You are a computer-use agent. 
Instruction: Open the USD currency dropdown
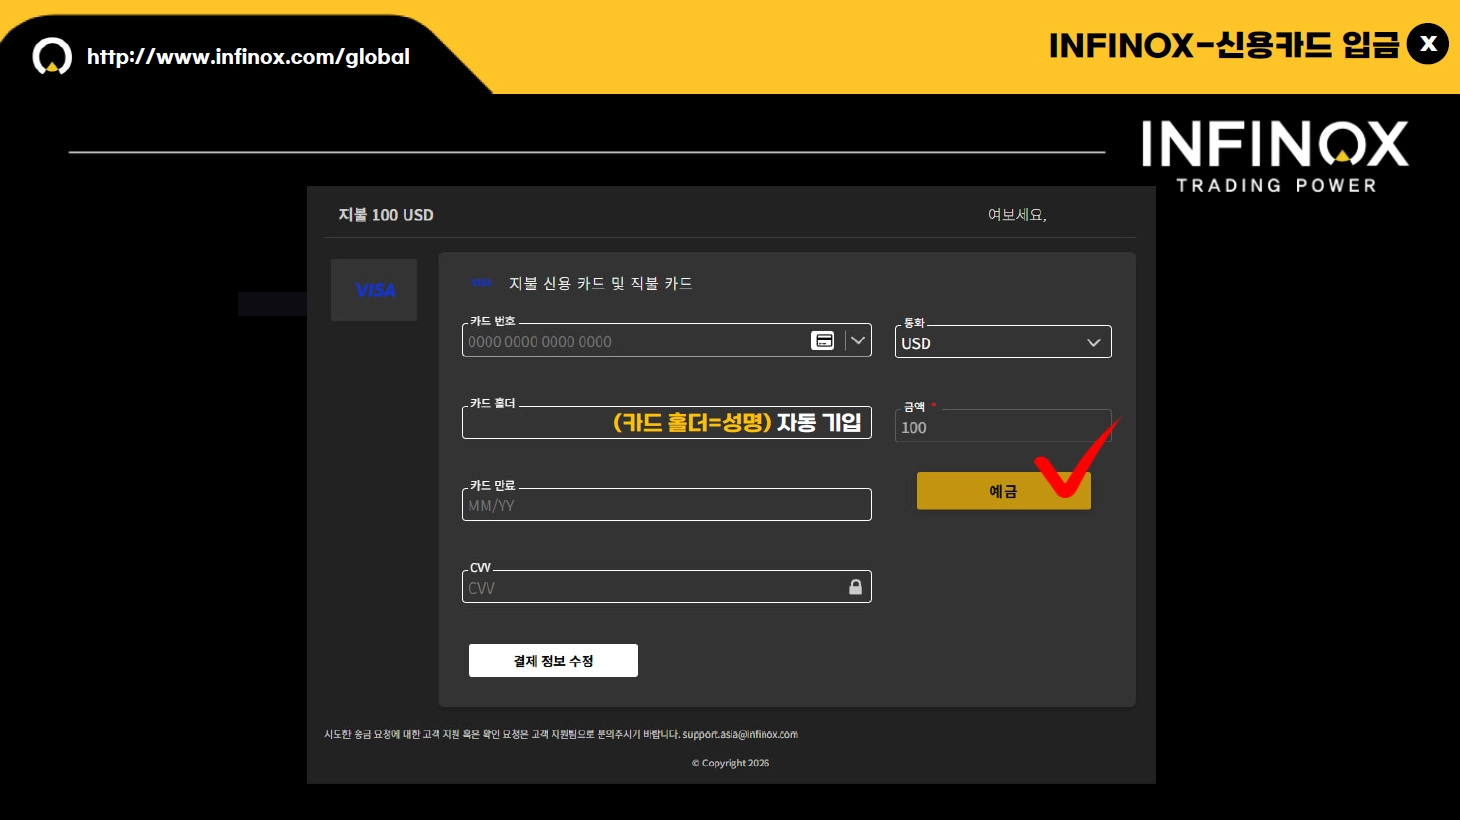click(x=1003, y=342)
